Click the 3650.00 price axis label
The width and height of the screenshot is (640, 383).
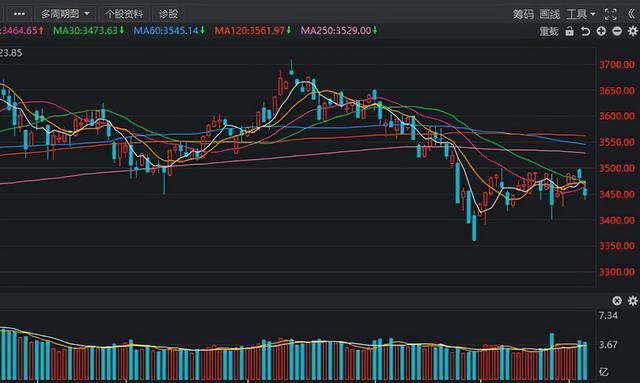(617, 91)
